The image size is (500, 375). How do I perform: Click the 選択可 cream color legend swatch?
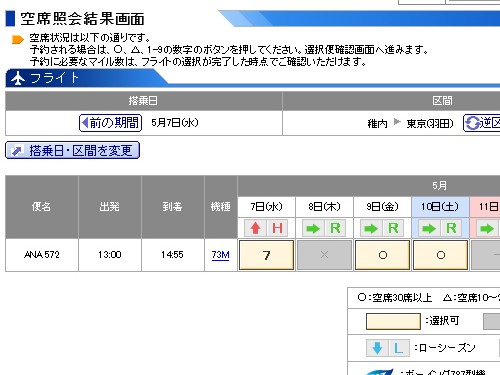[393, 321]
